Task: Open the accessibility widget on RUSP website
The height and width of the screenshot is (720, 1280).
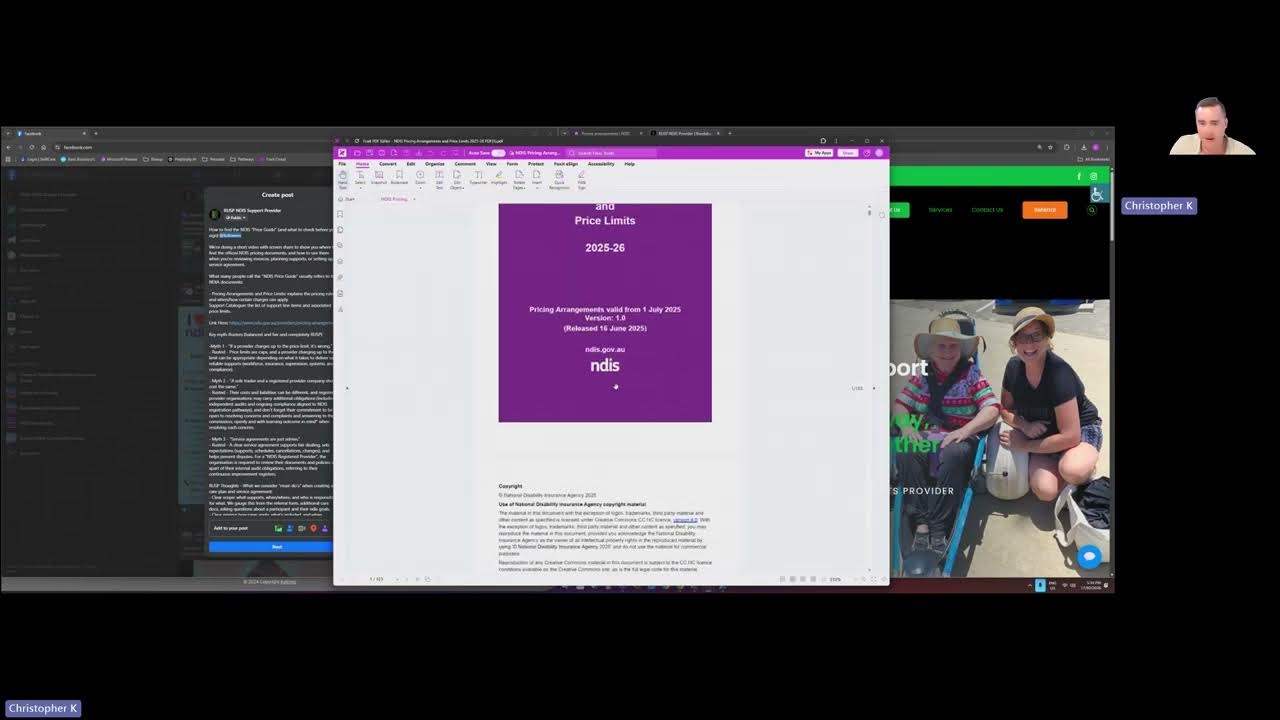Action: [x=1099, y=194]
